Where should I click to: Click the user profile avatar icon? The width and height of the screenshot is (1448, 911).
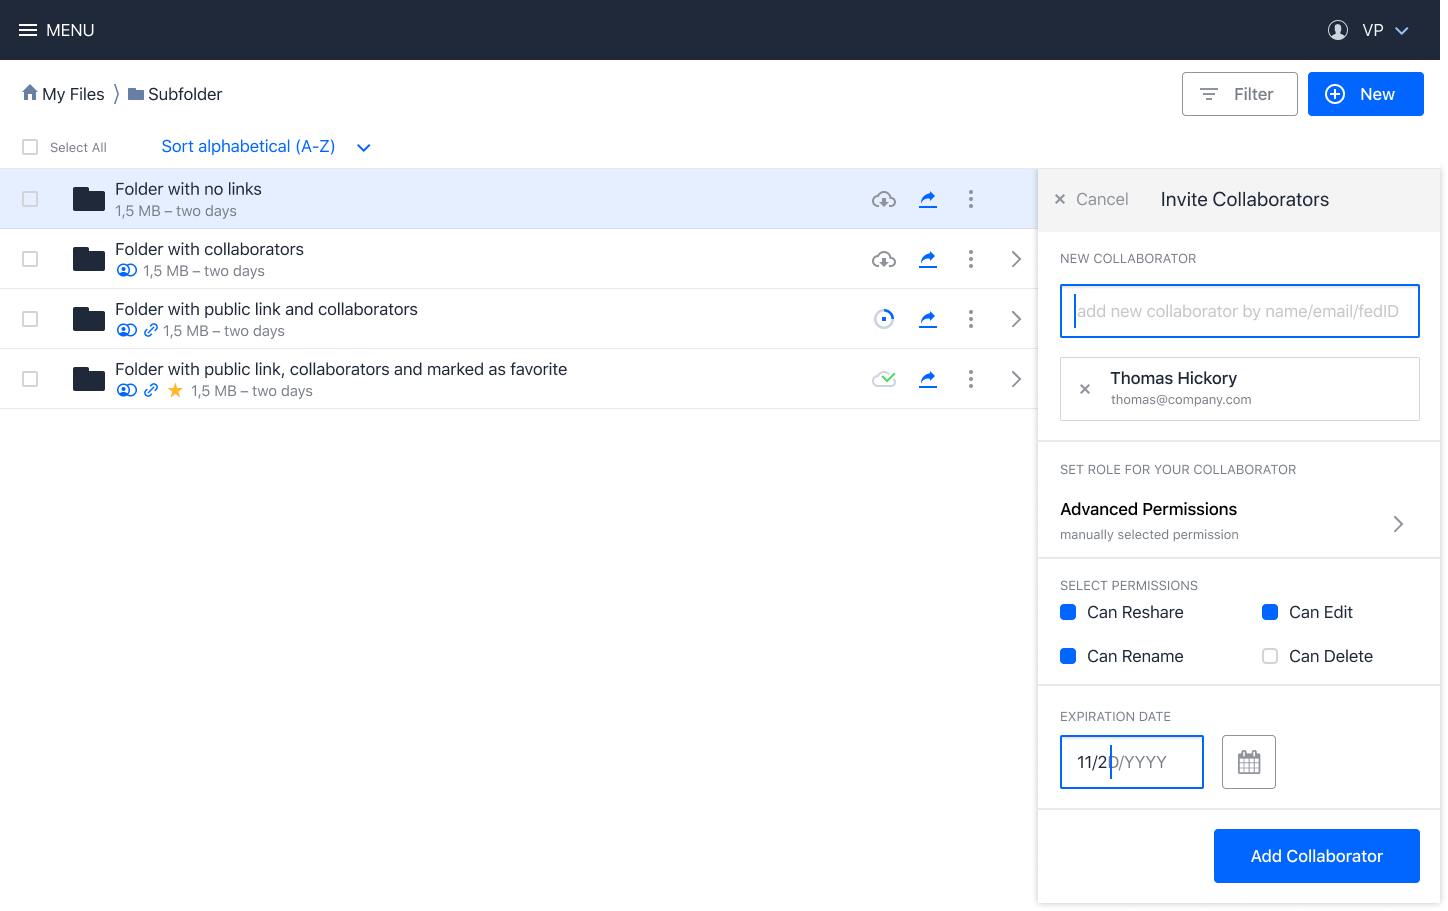(1338, 30)
